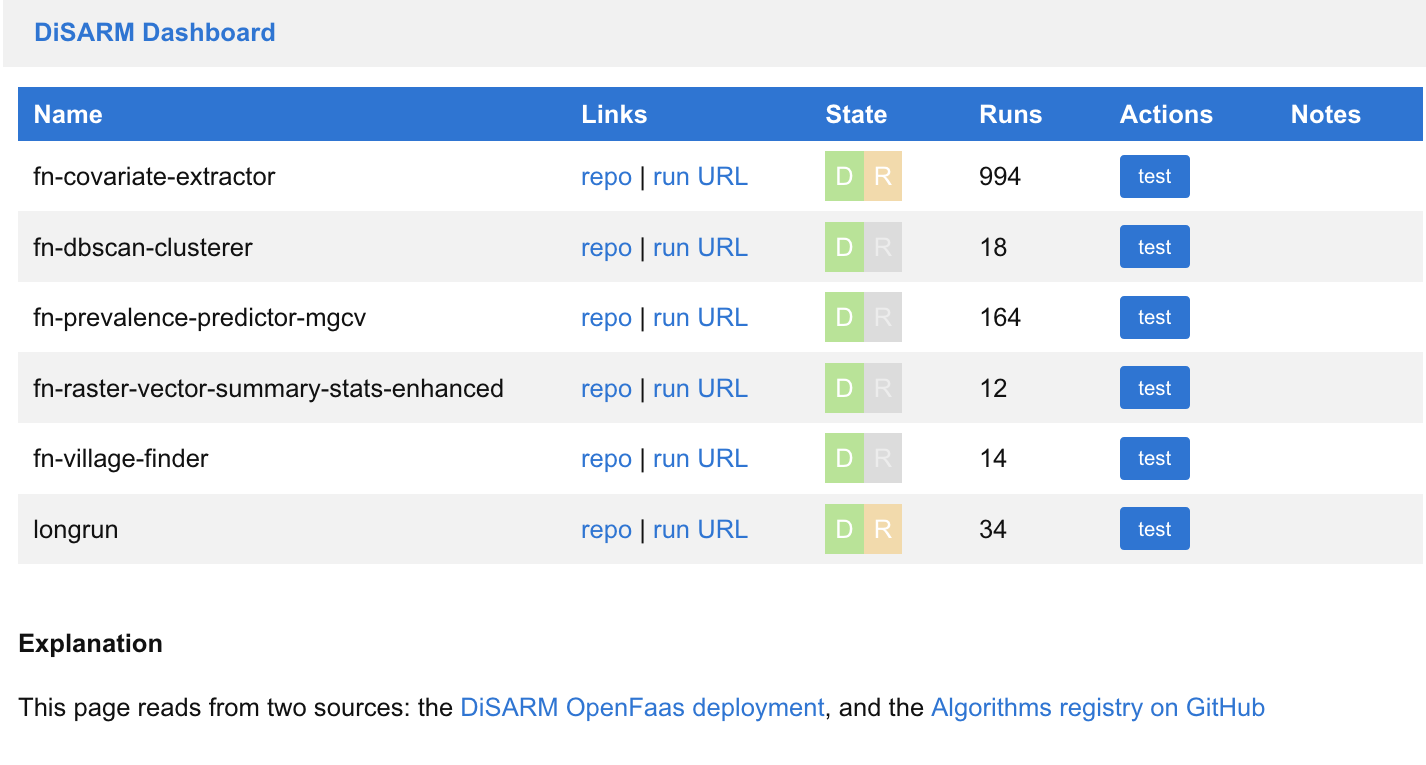
Task: Open run URL for fn-dbscan-clusterer
Action: point(700,247)
